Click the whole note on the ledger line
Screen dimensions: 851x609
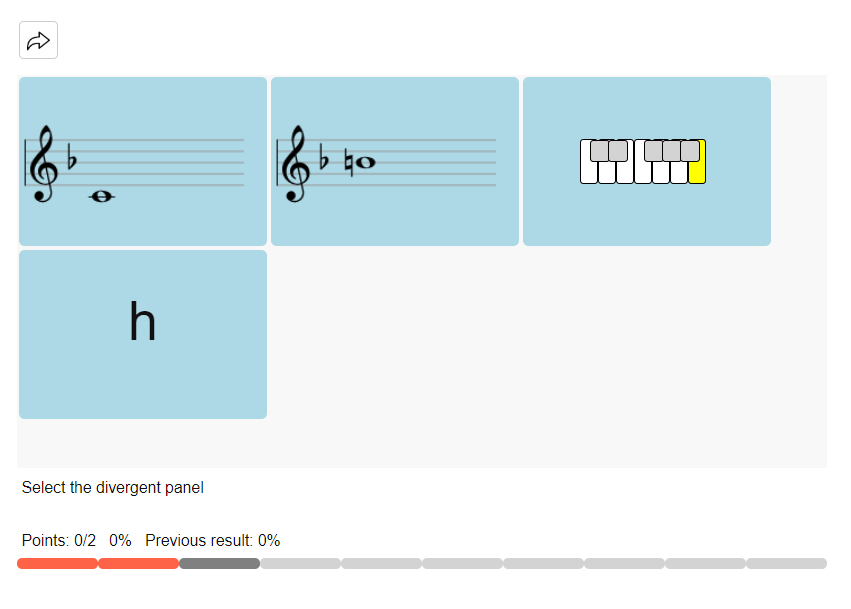tap(102, 197)
